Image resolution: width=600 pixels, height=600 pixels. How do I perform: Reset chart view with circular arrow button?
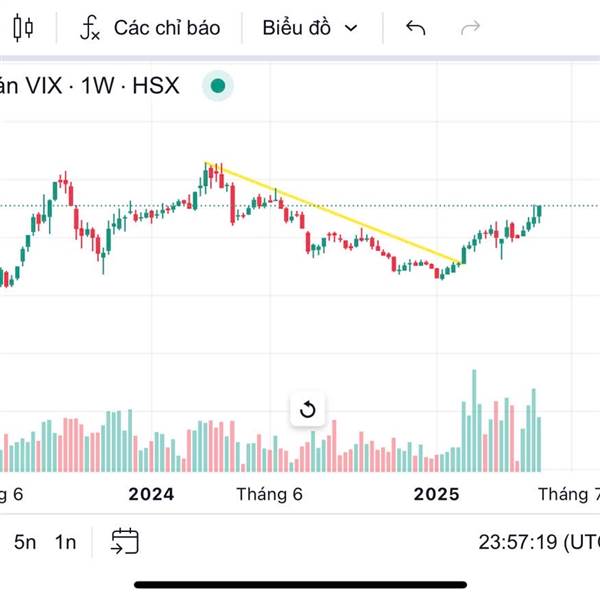[x=308, y=409]
